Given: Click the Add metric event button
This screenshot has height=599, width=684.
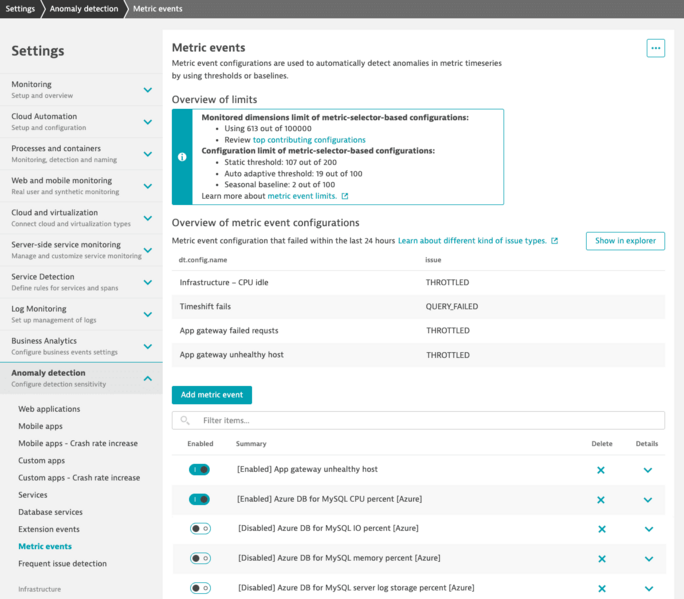Looking at the screenshot, I should click(x=212, y=395).
